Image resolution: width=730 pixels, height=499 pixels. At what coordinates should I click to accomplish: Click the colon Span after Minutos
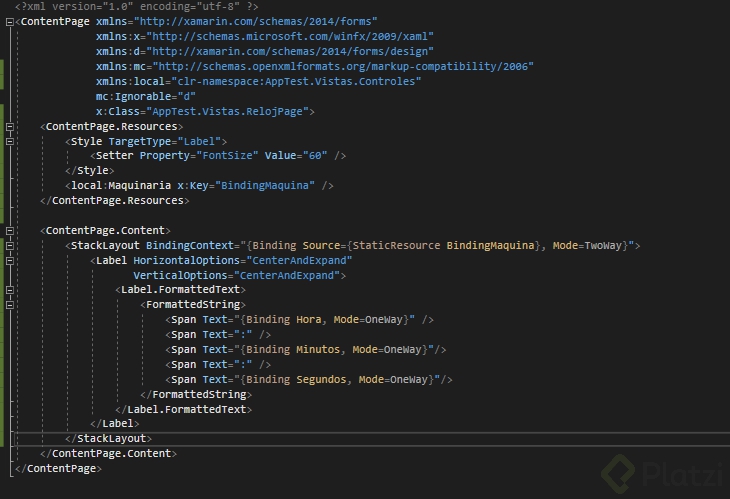(218, 365)
